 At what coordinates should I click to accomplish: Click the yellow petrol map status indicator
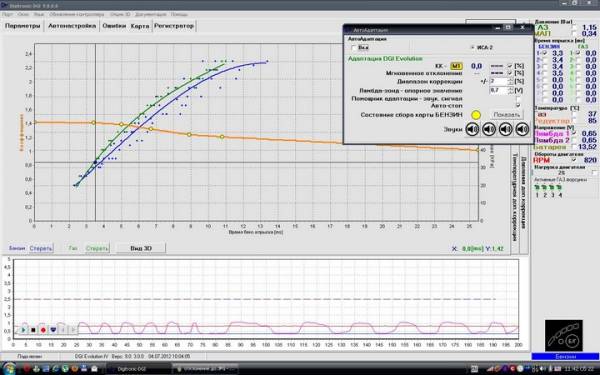coord(476,115)
